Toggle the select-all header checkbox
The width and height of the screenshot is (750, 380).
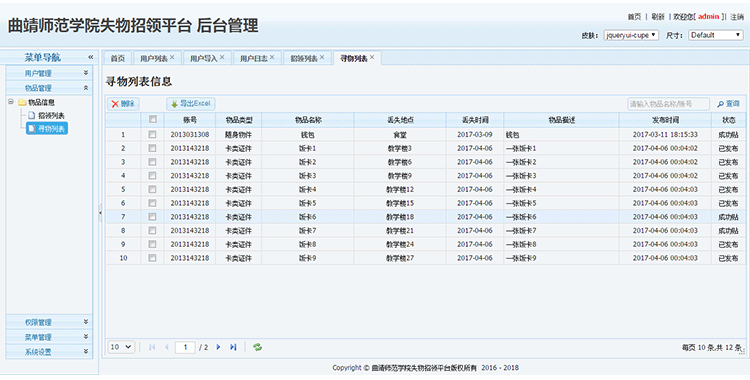click(153, 120)
